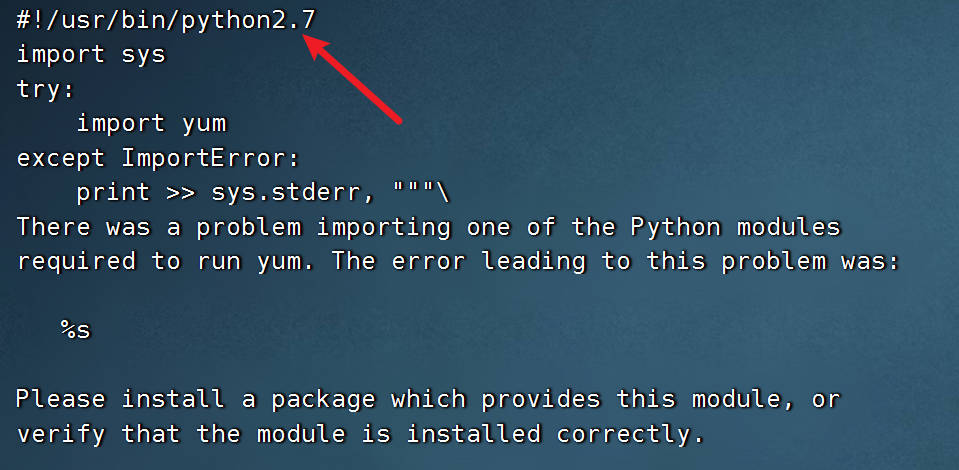Click "sys" in the "import sys" line
Screen dimensions: 959x470
[x=143, y=55]
